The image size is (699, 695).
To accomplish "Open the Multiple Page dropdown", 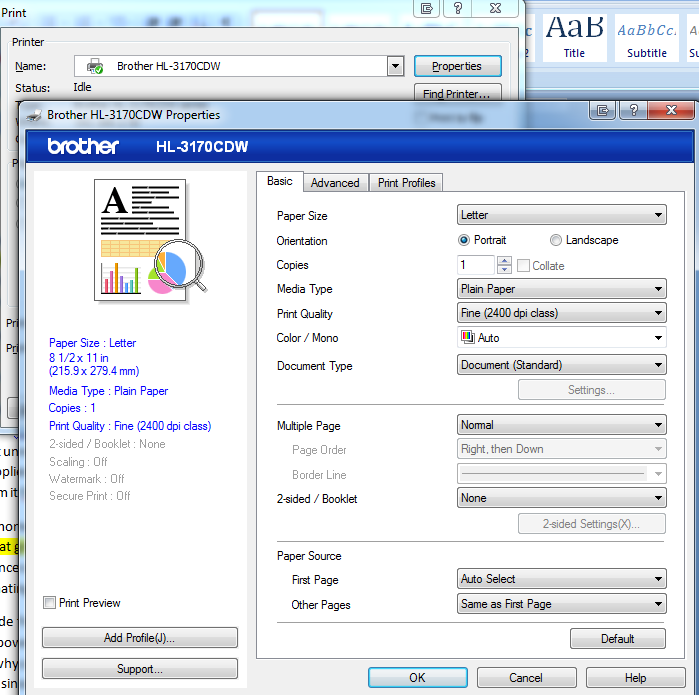I will click(x=562, y=425).
